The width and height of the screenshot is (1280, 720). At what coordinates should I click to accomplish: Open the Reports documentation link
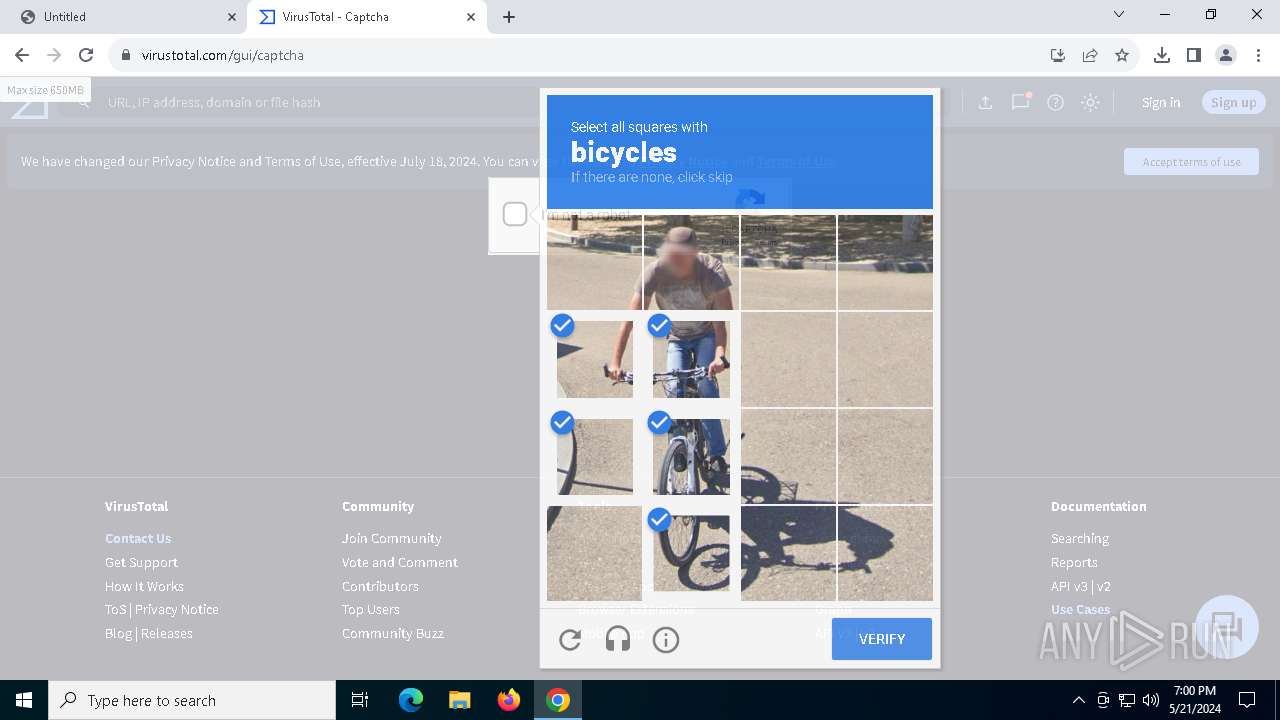(x=1074, y=562)
